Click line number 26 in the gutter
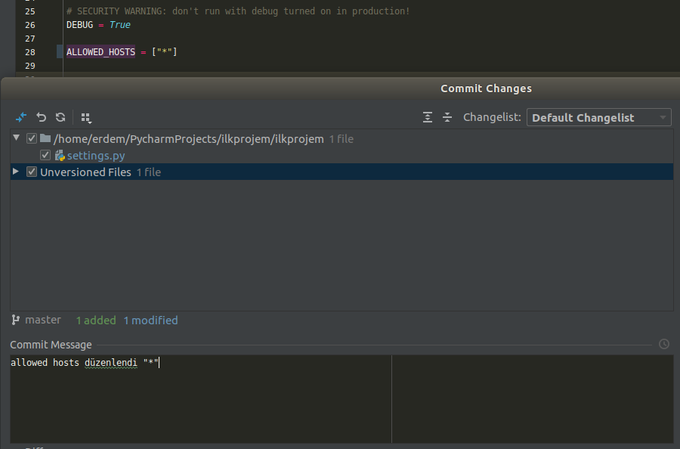The image size is (680, 449). tap(30, 25)
